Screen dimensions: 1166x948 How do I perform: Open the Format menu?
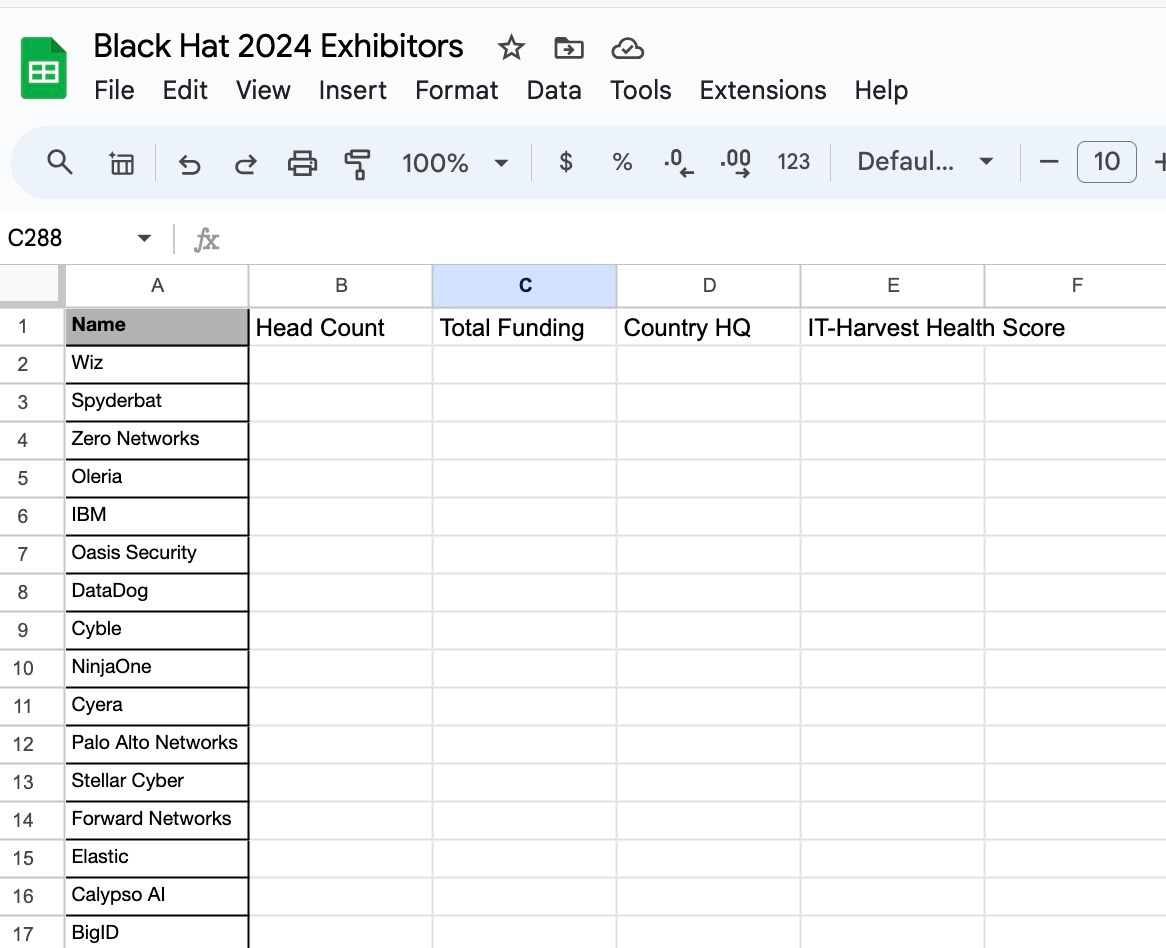tap(457, 90)
